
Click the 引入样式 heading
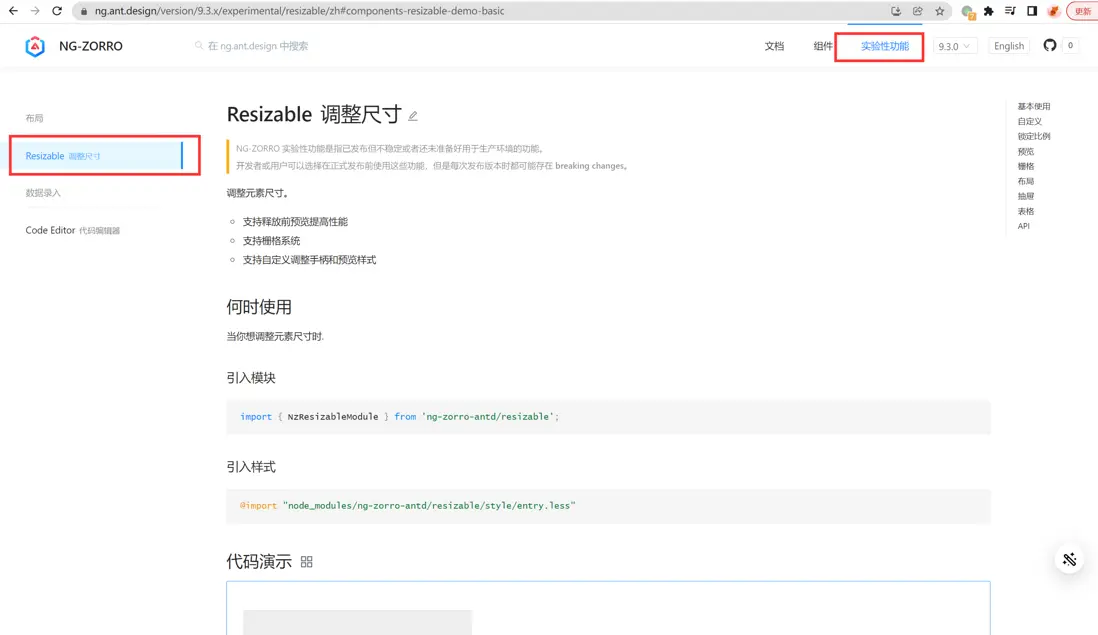pyautogui.click(x=251, y=467)
